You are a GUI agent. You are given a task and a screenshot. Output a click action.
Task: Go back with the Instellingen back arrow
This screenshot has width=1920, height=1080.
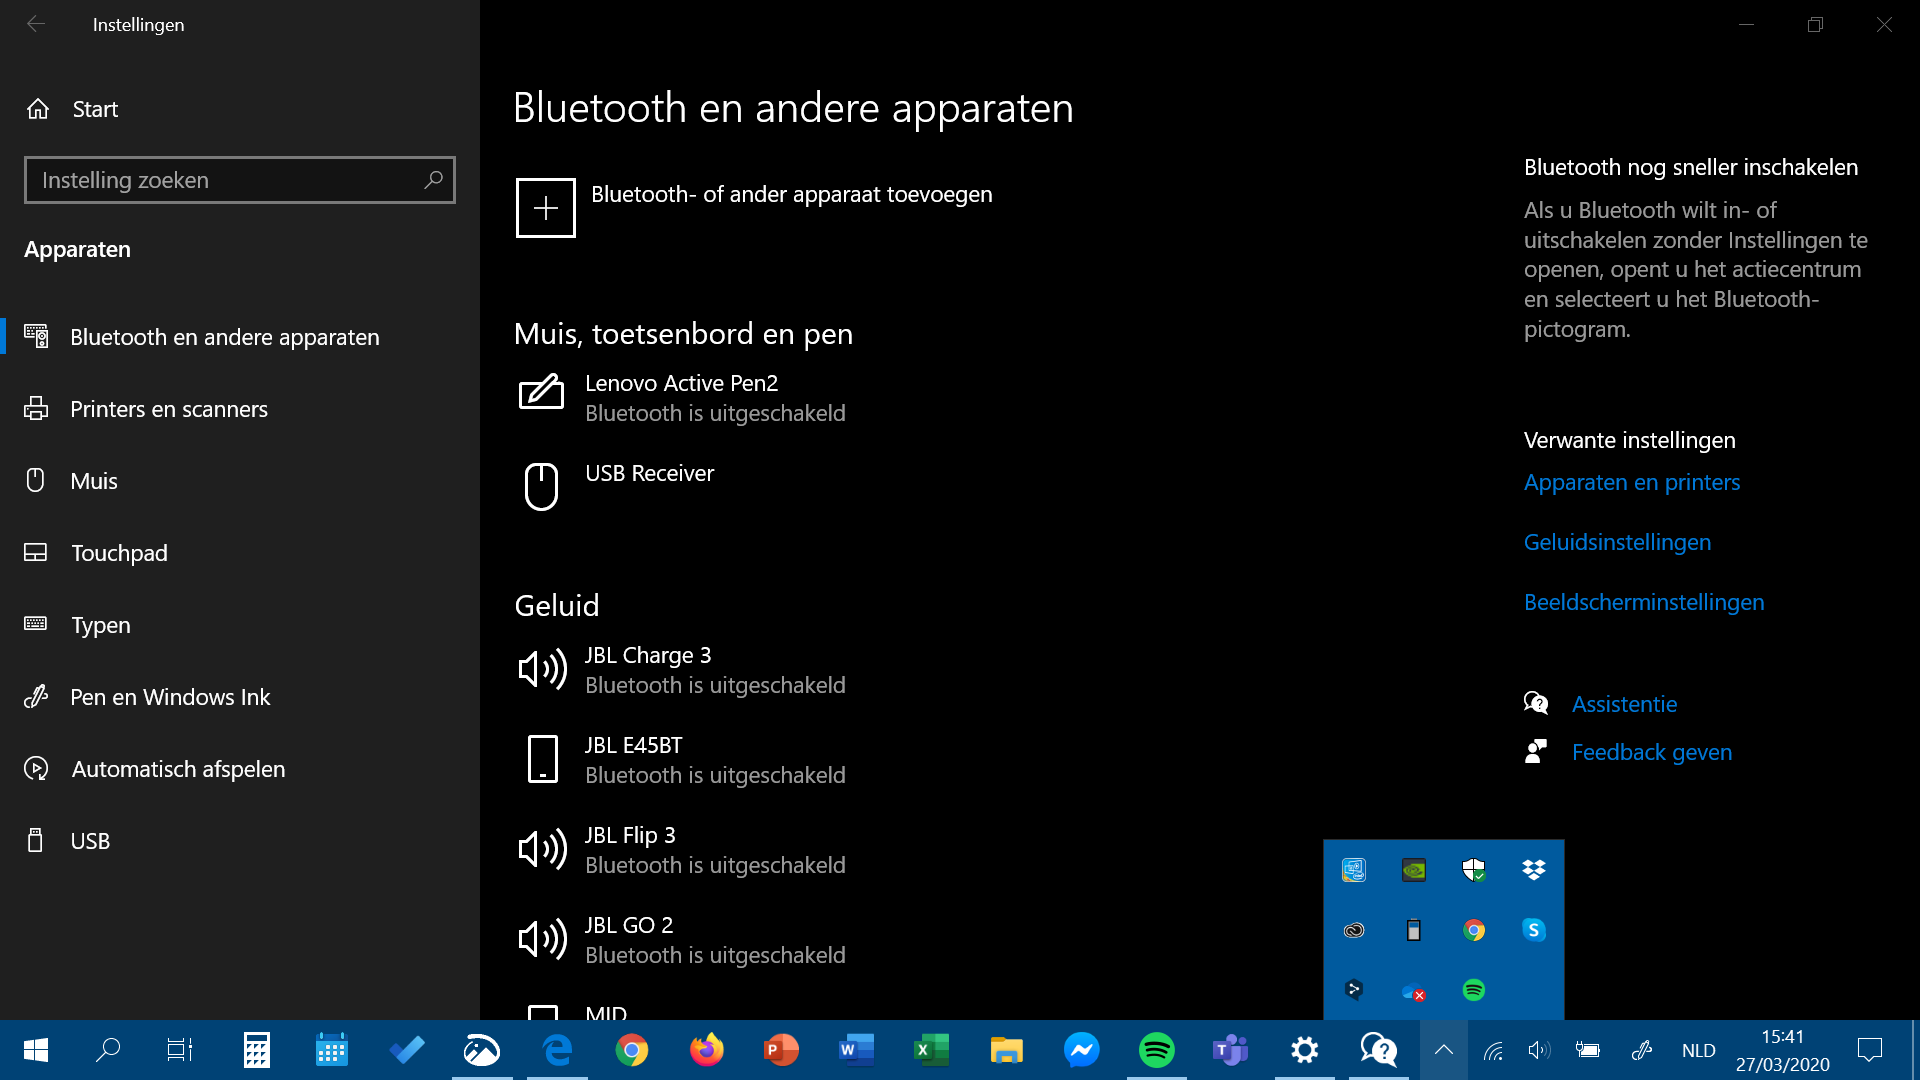tap(36, 24)
